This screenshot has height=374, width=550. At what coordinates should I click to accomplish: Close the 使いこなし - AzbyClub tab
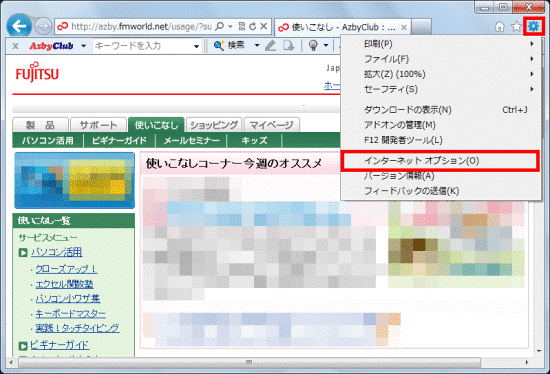pos(404,27)
